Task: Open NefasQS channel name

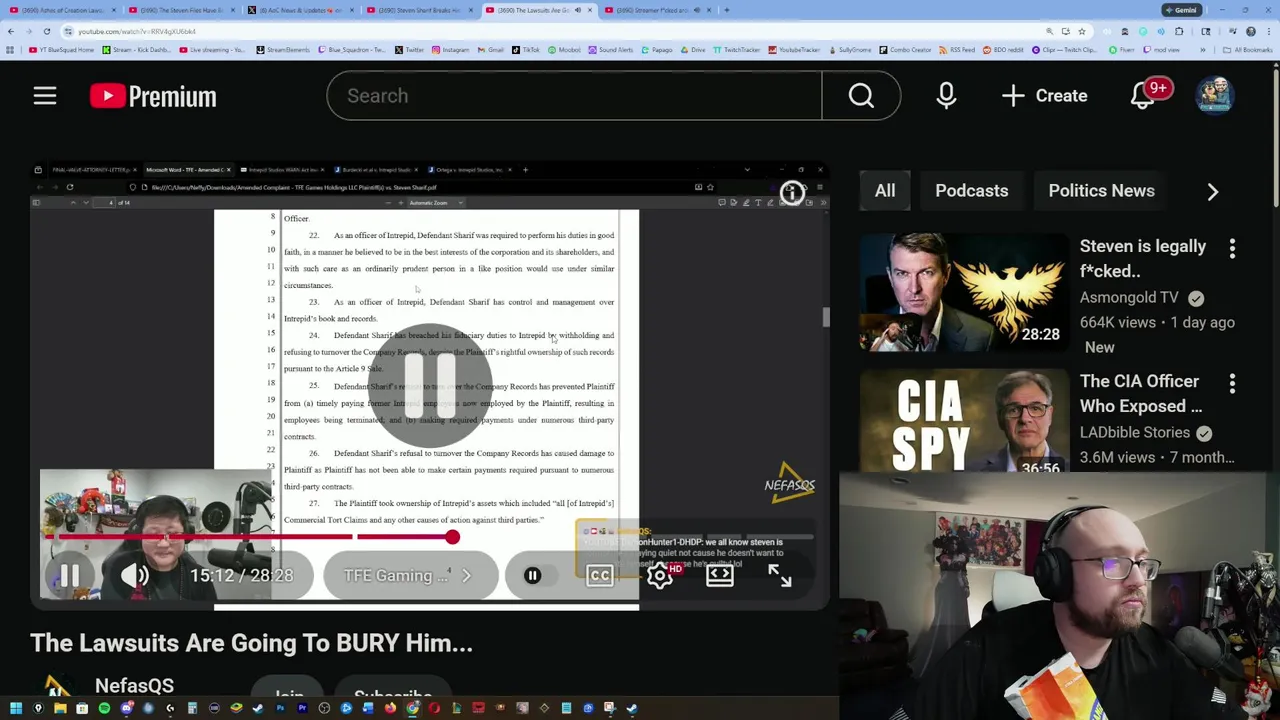Action: pos(134,686)
